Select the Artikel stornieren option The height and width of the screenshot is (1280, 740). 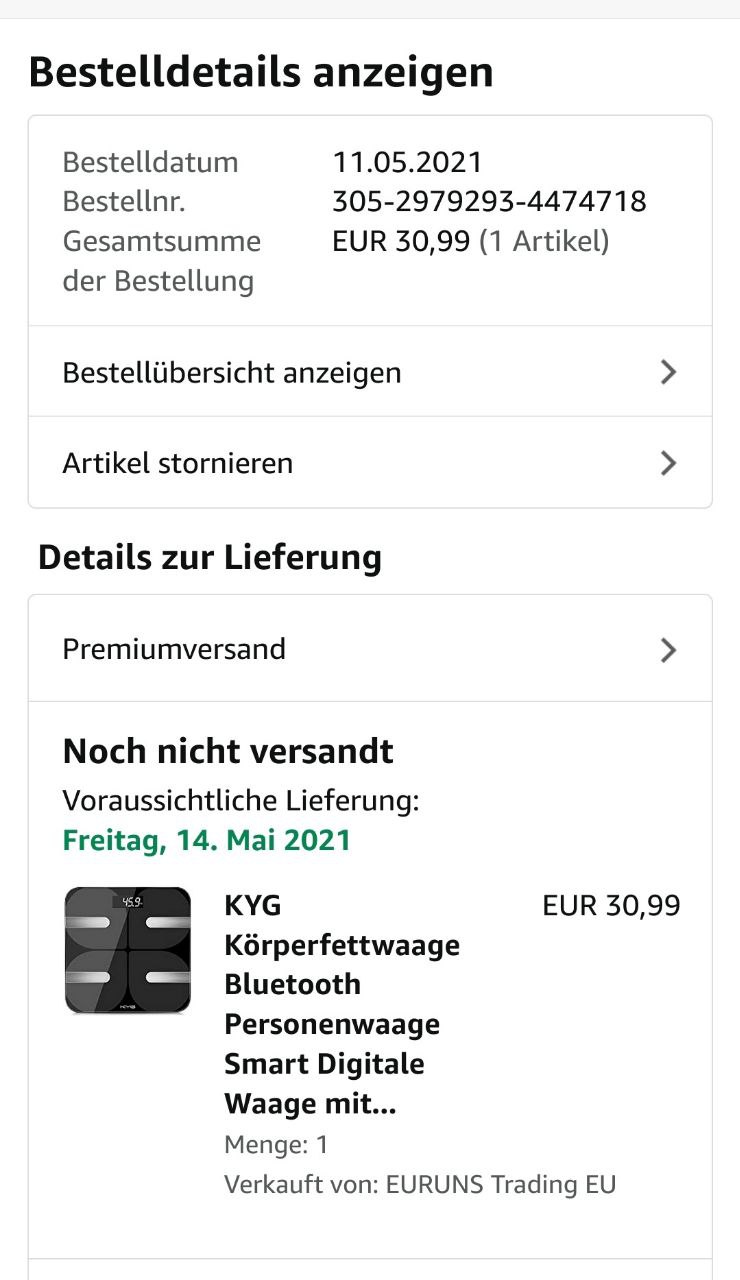click(370, 463)
